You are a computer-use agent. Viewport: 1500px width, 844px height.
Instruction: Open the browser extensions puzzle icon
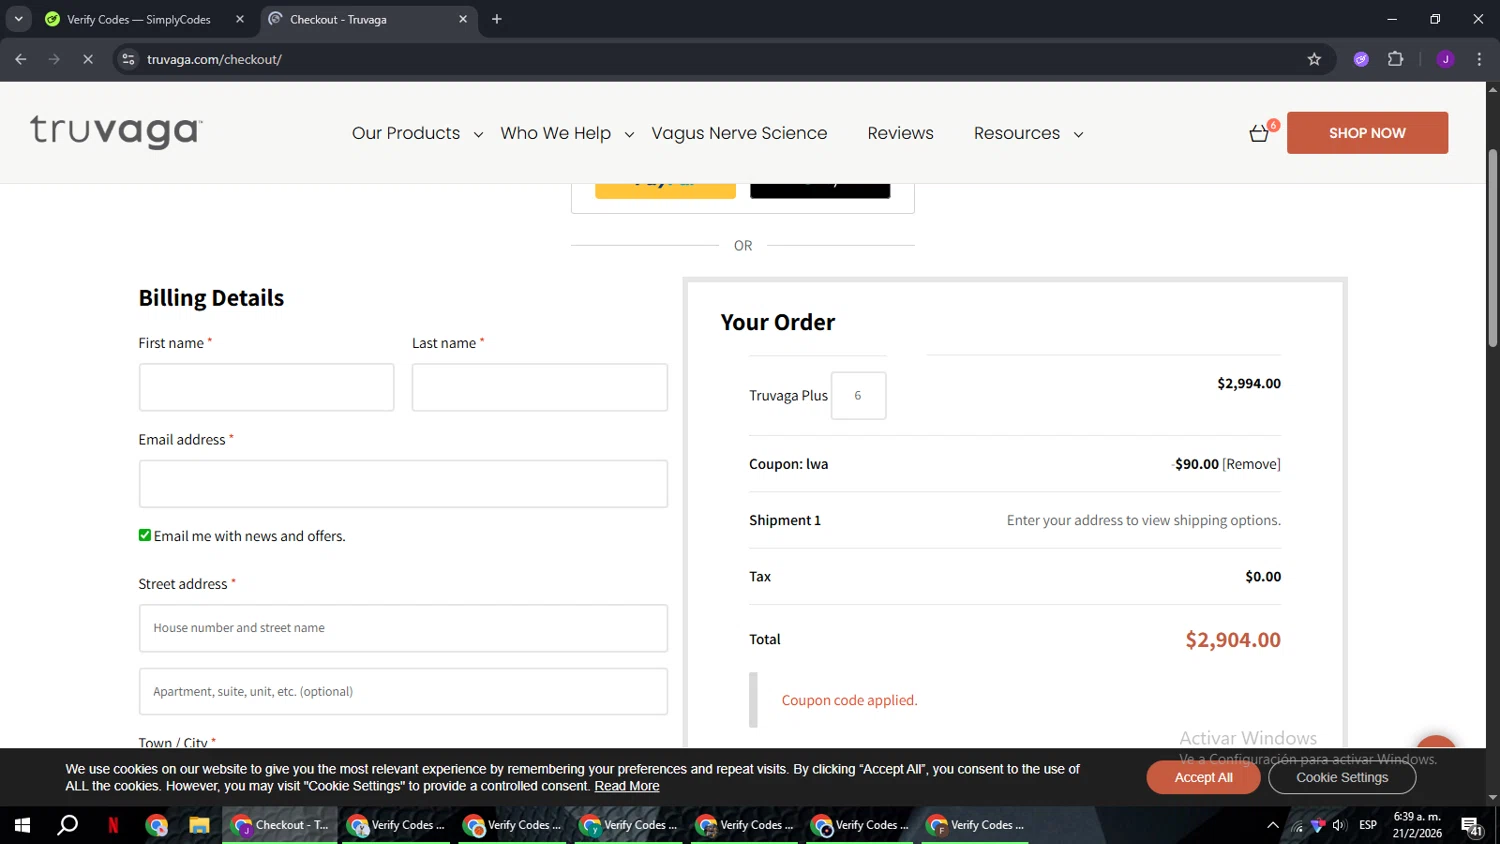[x=1396, y=59]
